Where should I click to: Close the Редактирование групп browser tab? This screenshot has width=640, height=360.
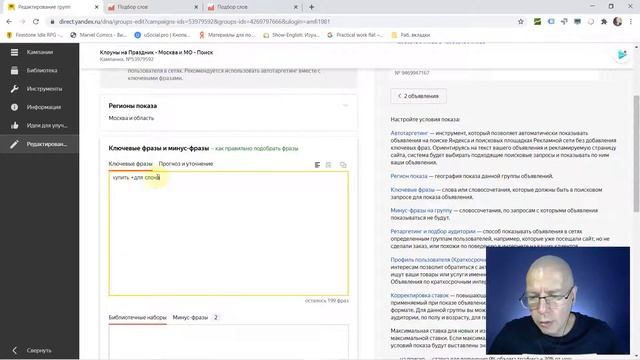click(x=96, y=7)
